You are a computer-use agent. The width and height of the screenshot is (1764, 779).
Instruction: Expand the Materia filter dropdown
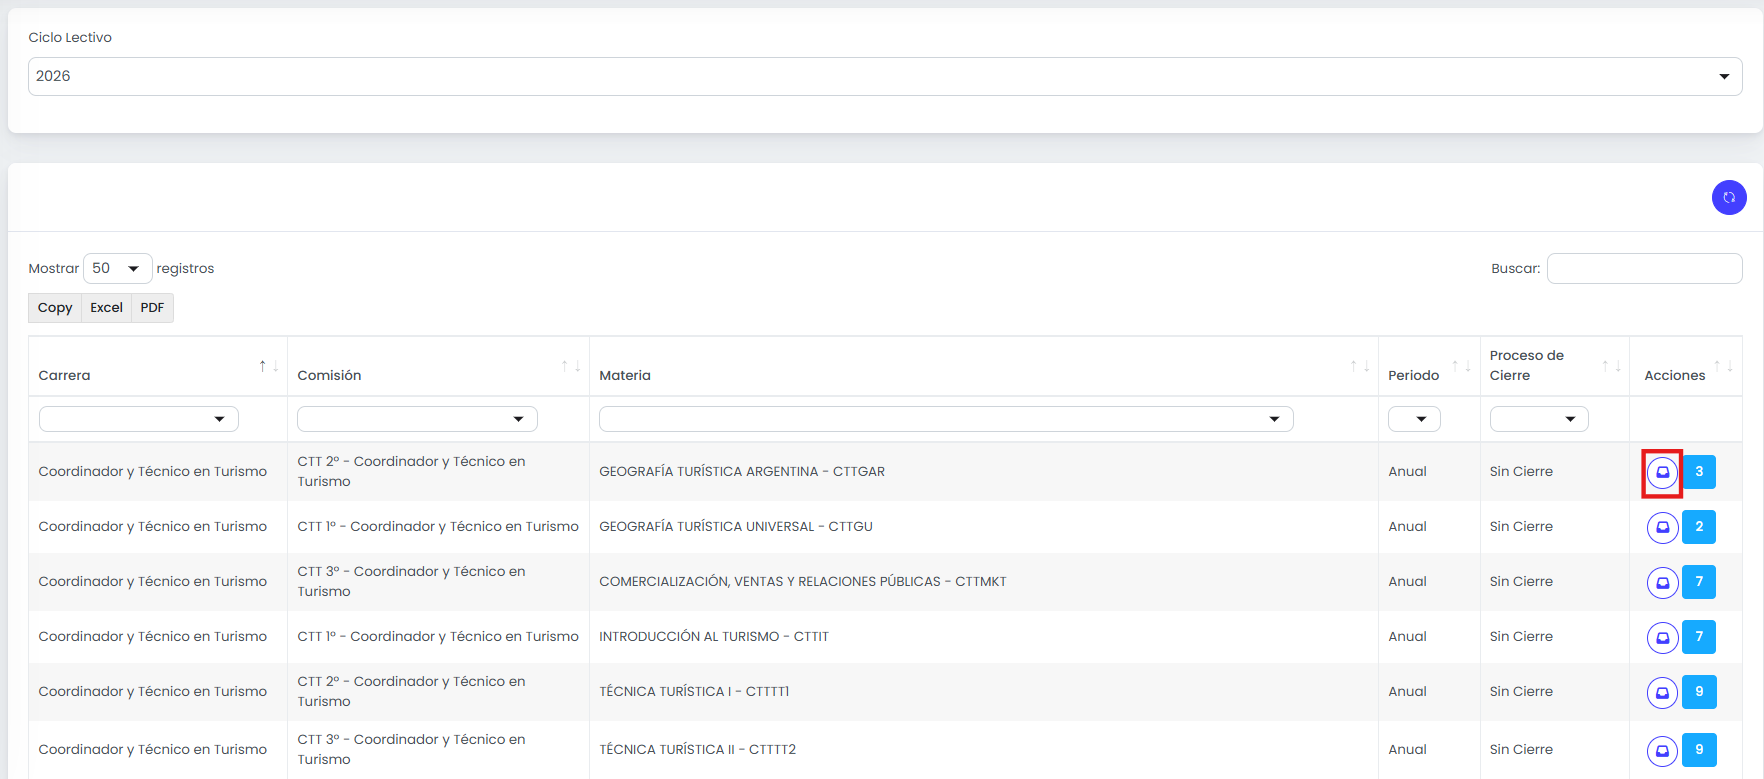[946, 419]
